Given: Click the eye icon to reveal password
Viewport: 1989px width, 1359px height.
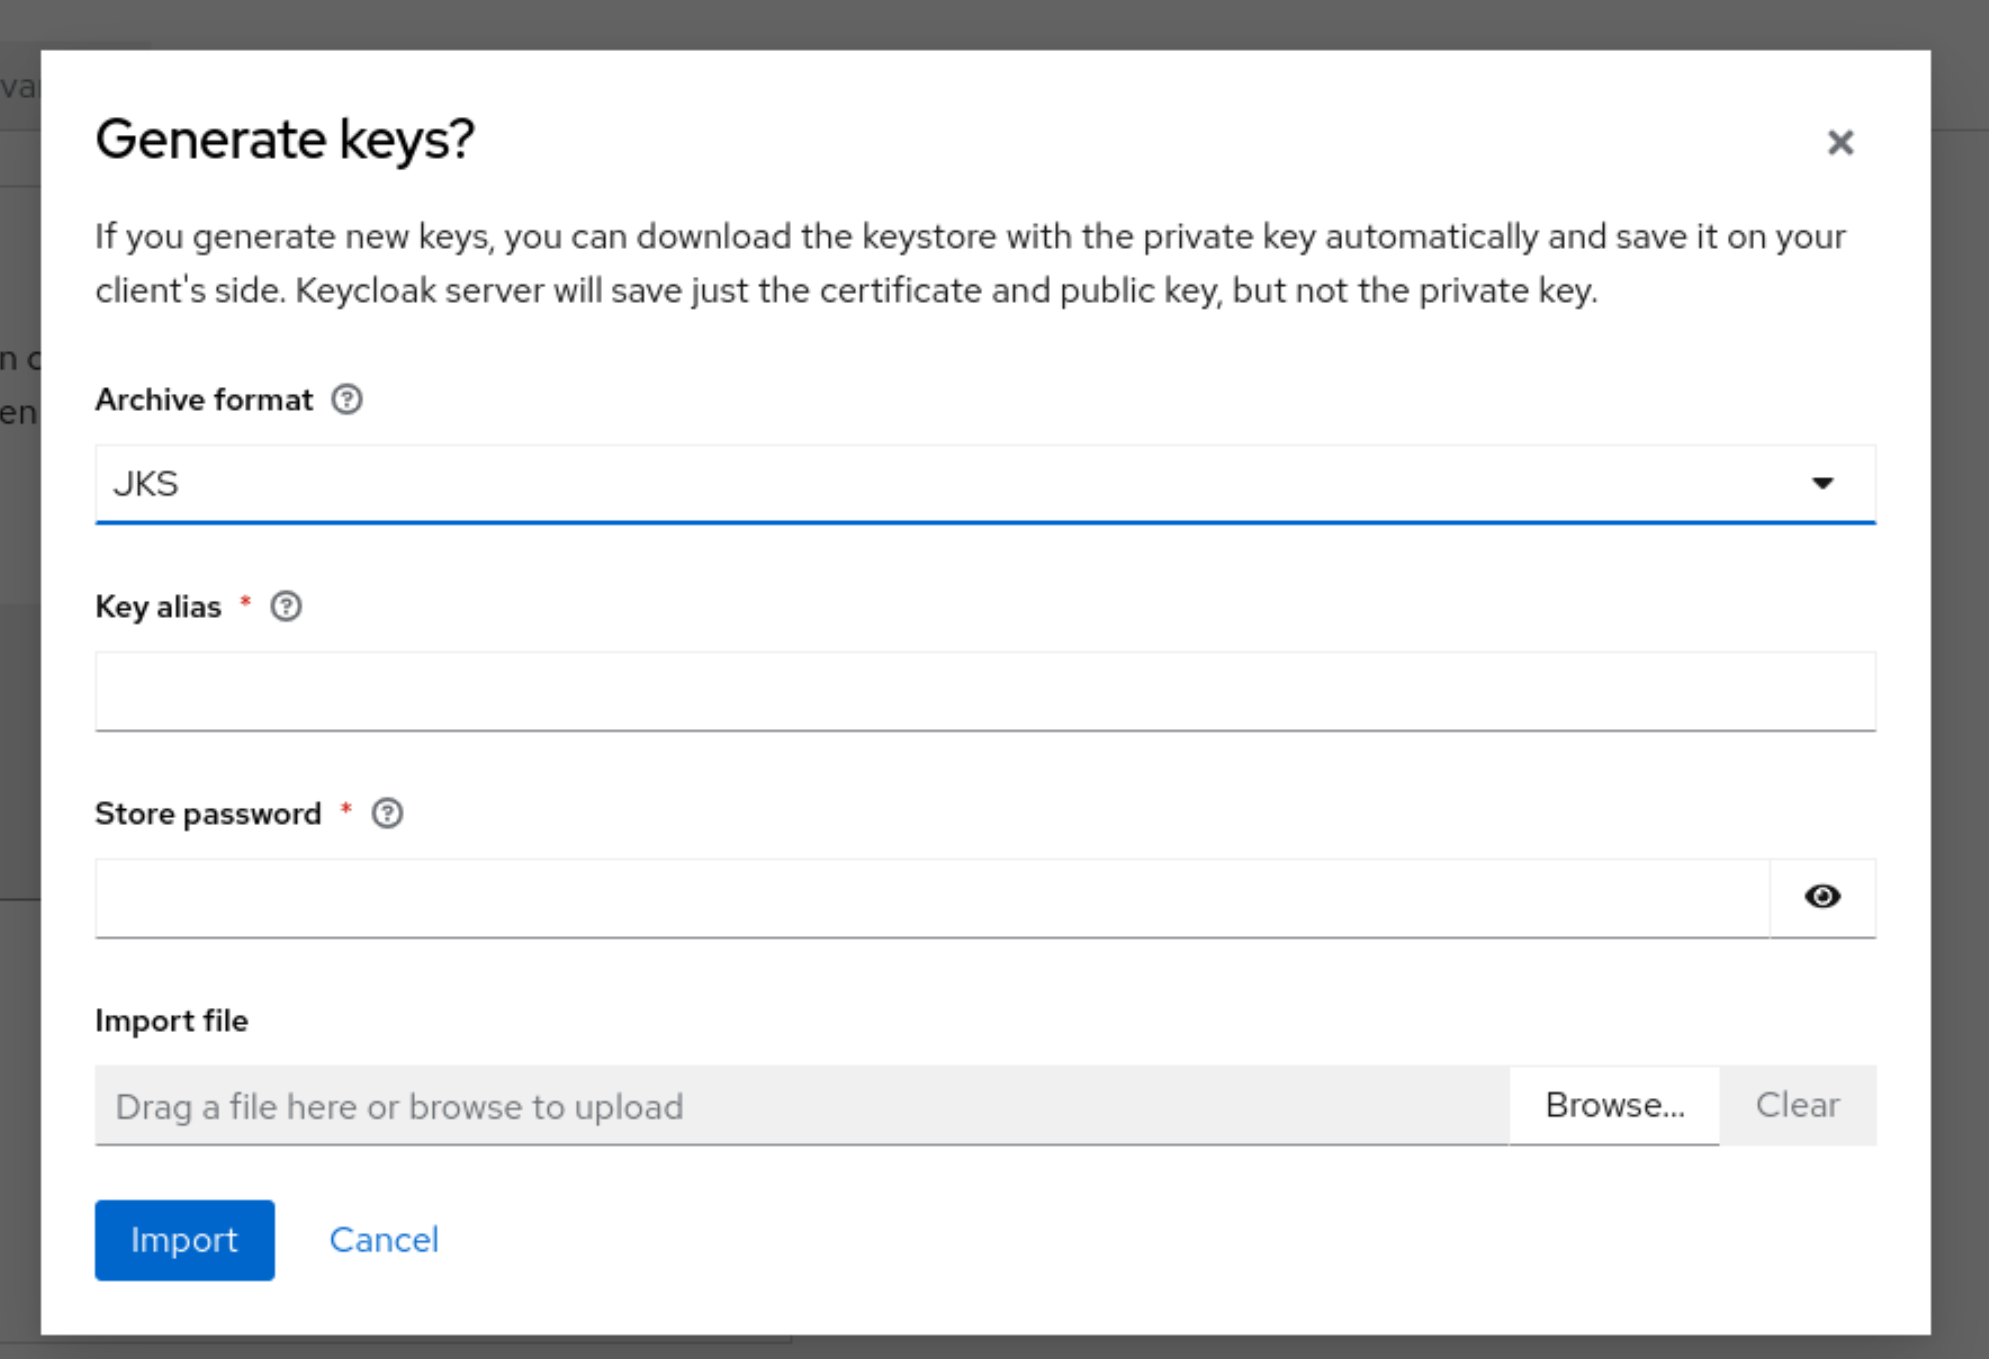Looking at the screenshot, I should (1823, 897).
